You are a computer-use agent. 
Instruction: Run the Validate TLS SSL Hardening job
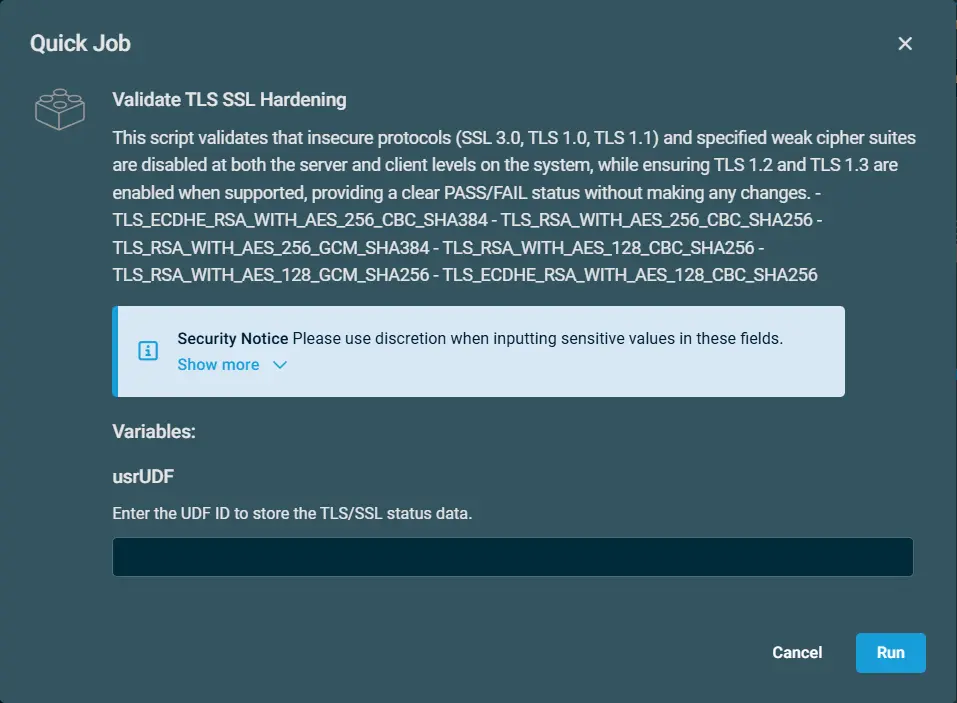(890, 652)
